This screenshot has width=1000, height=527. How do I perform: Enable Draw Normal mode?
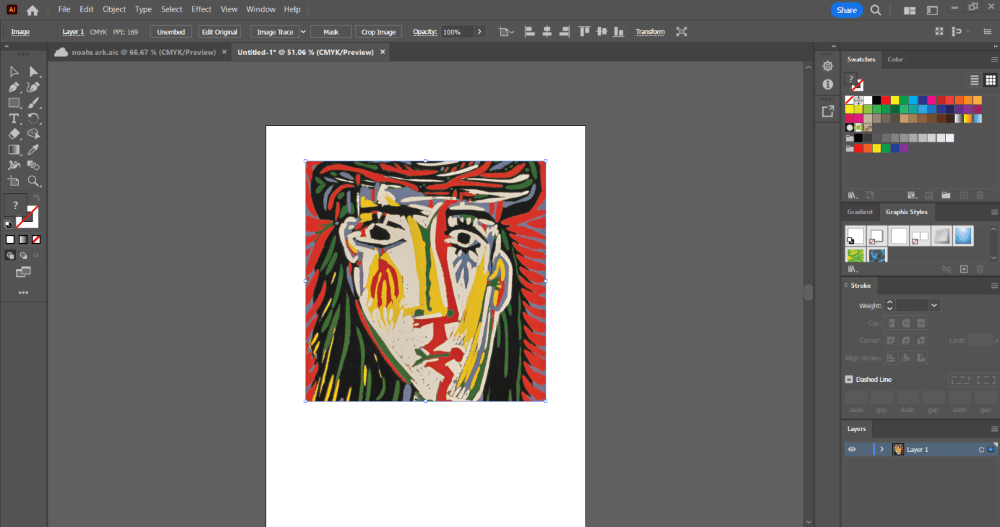click(x=10, y=255)
